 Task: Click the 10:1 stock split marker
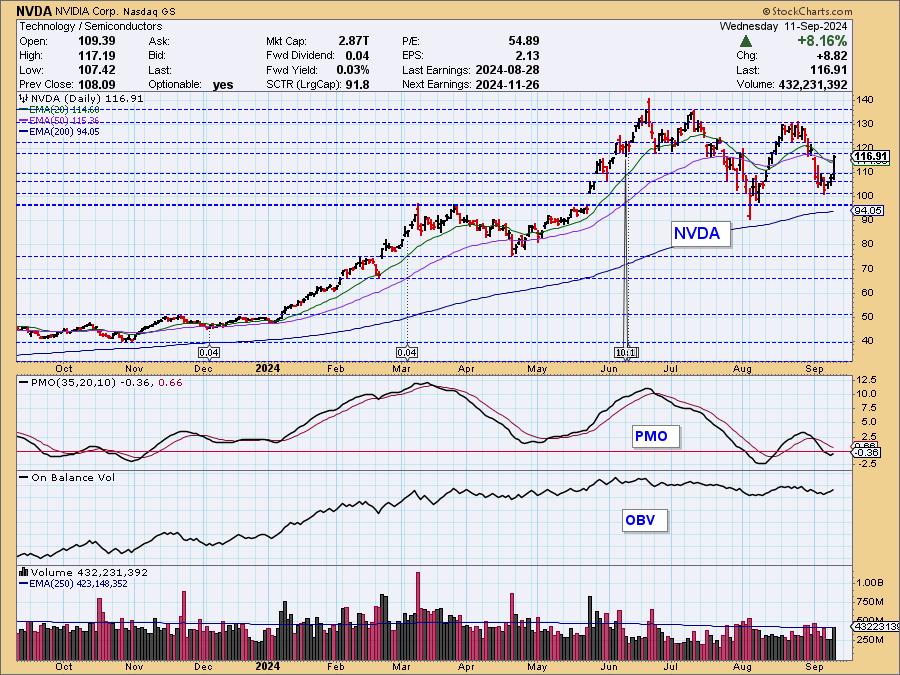pyautogui.click(x=626, y=352)
